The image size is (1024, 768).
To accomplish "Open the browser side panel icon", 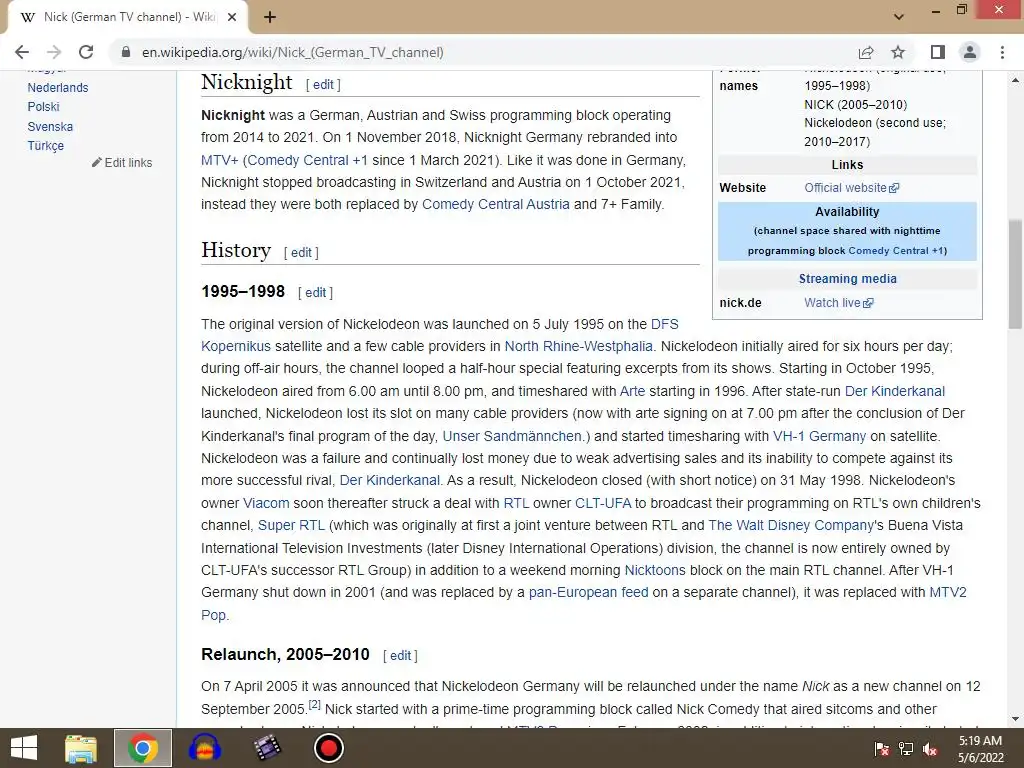I will 938,52.
